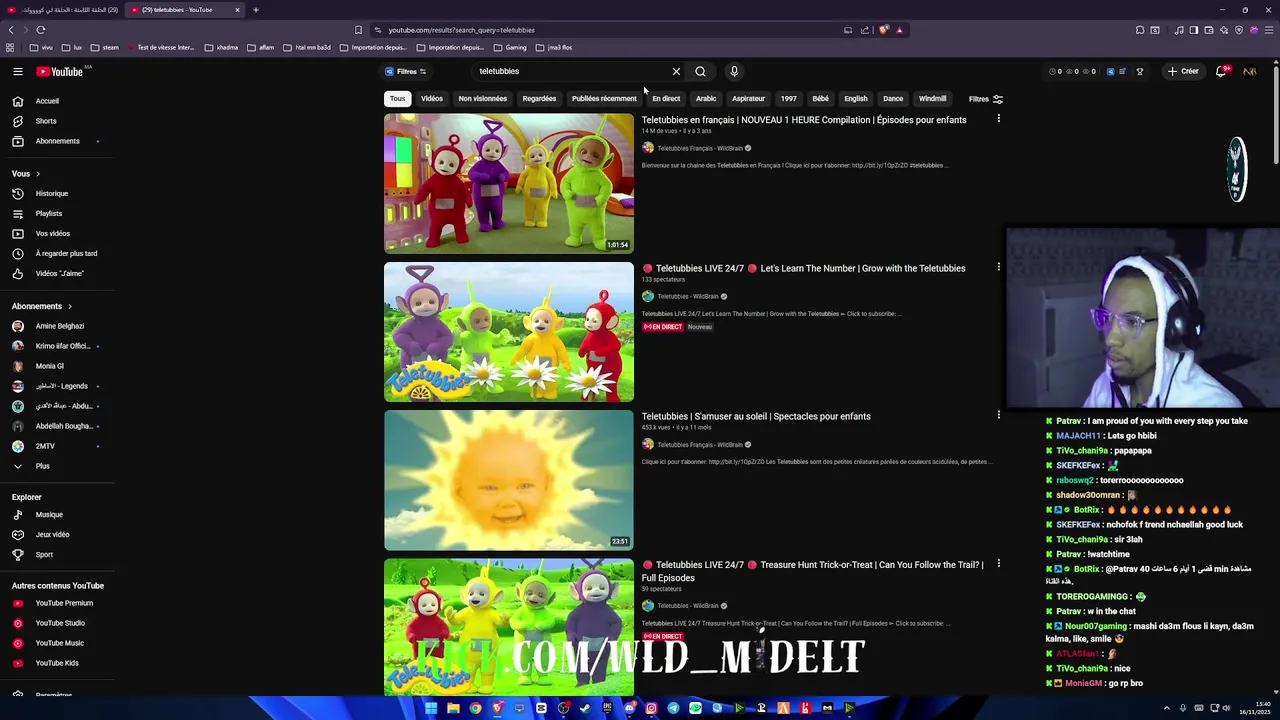Open the search Filtres panel on the right
The width and height of the screenshot is (1280, 720).
[986, 99]
